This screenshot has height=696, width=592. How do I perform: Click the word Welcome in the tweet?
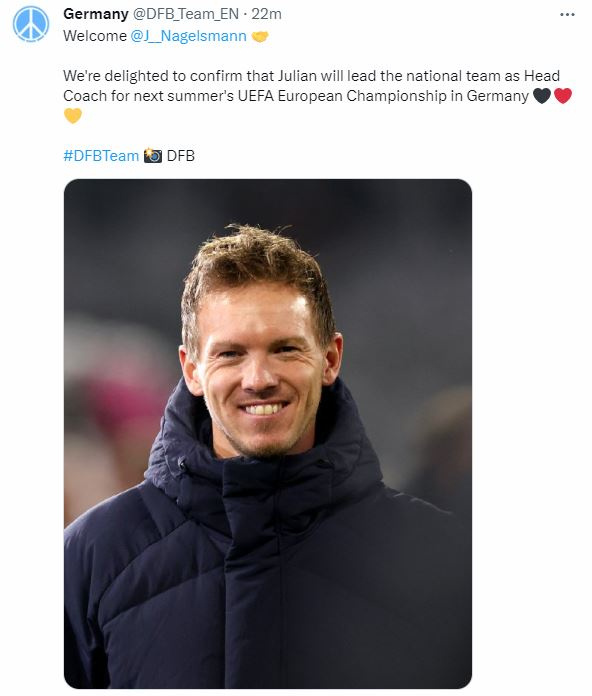[95, 36]
